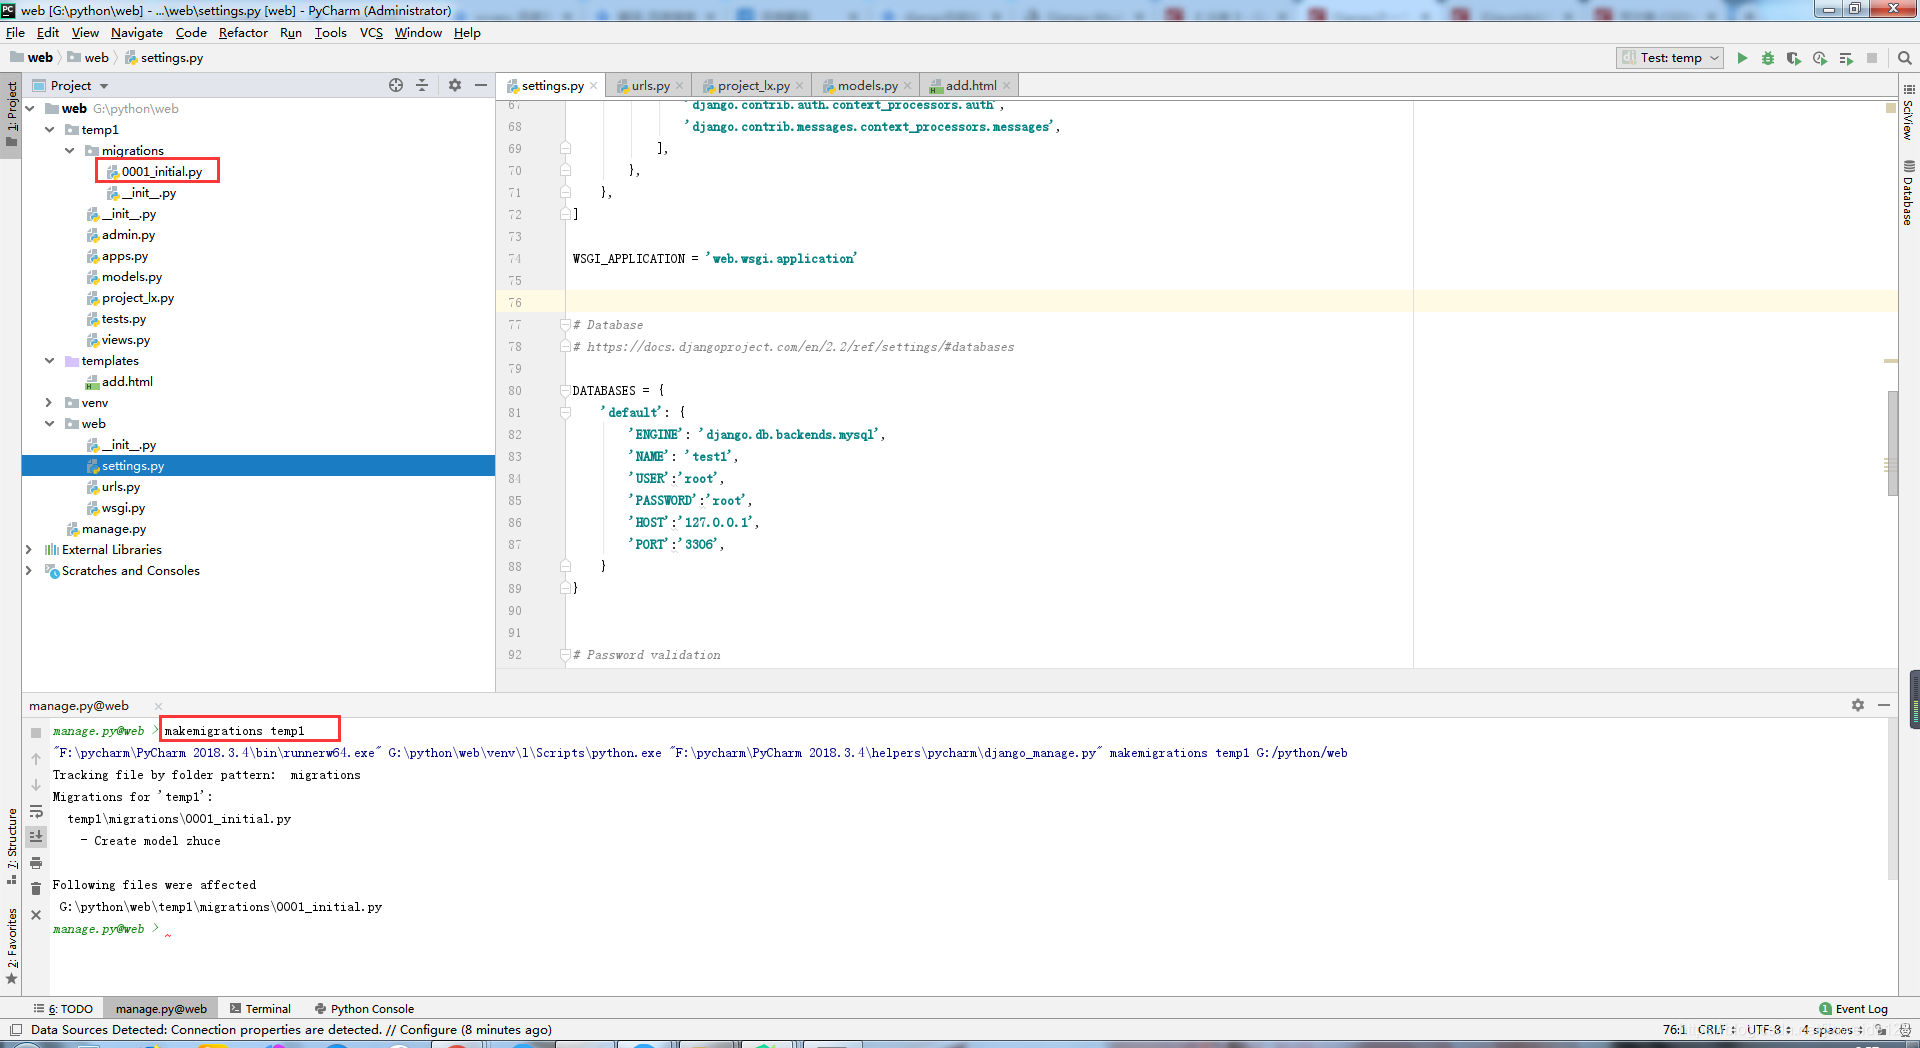The height and width of the screenshot is (1048, 1920).
Task: Open the SciView tool window
Action: 1909,113
